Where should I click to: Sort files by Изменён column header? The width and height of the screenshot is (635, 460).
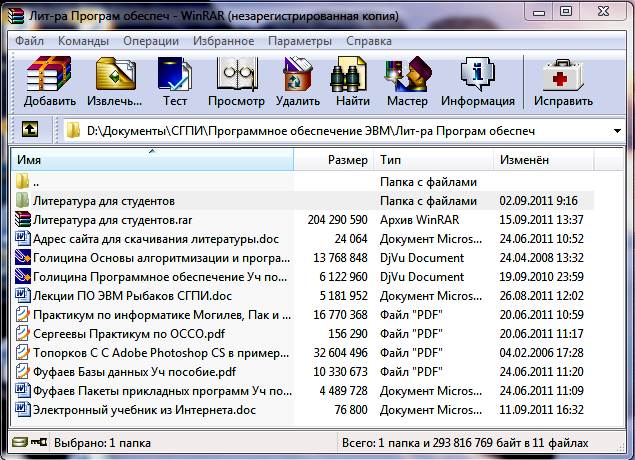tap(543, 160)
